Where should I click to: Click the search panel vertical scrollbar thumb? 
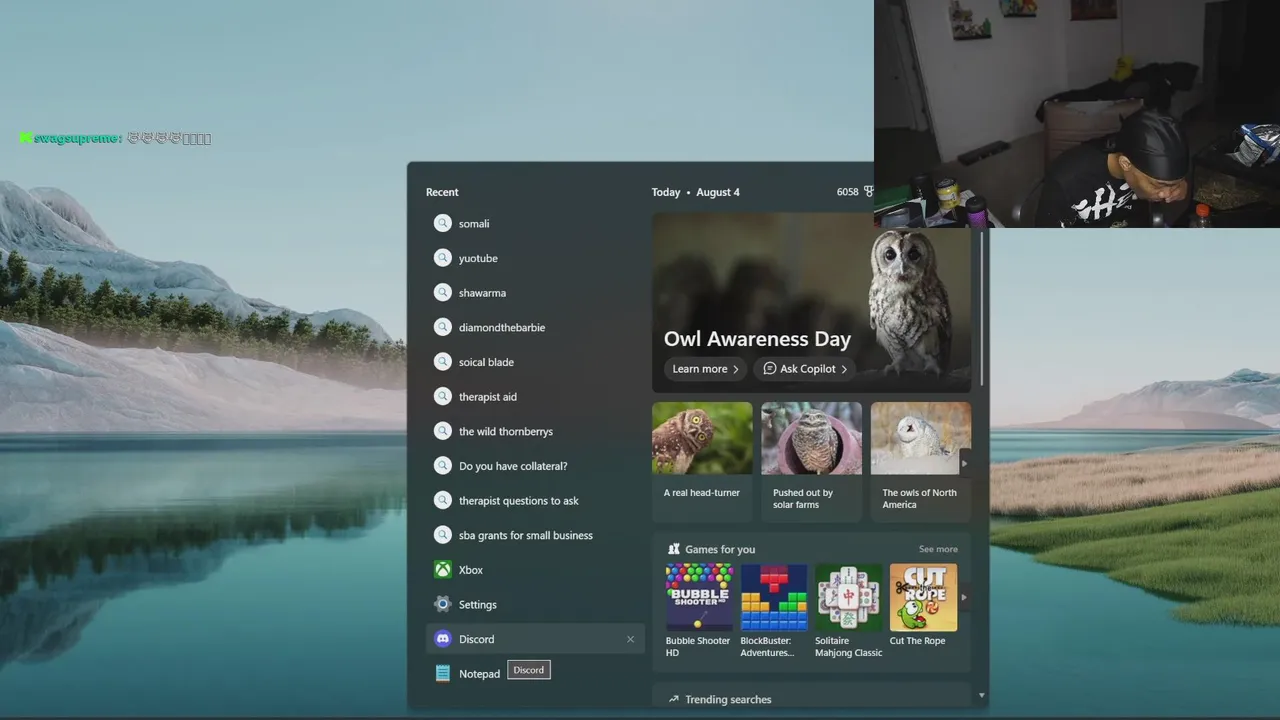pos(982,309)
